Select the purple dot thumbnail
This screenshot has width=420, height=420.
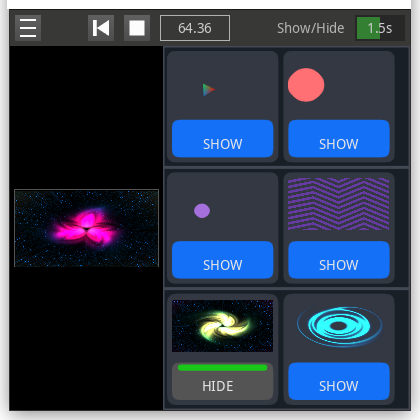click(202, 211)
